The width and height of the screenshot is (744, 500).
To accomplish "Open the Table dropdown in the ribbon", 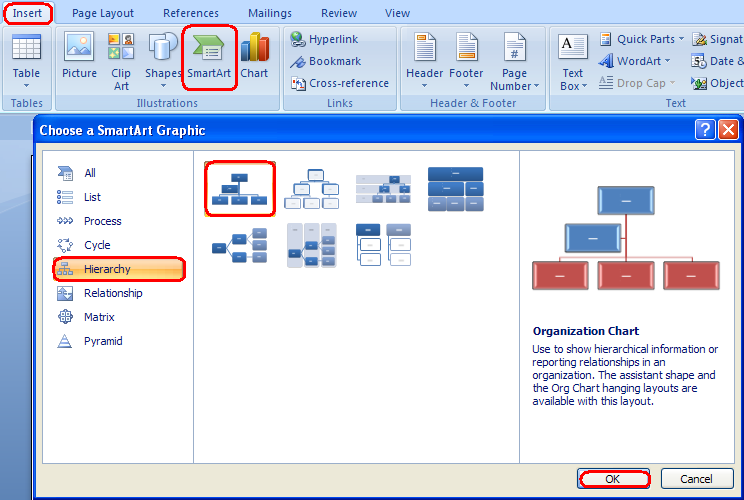I will click(x=26, y=61).
